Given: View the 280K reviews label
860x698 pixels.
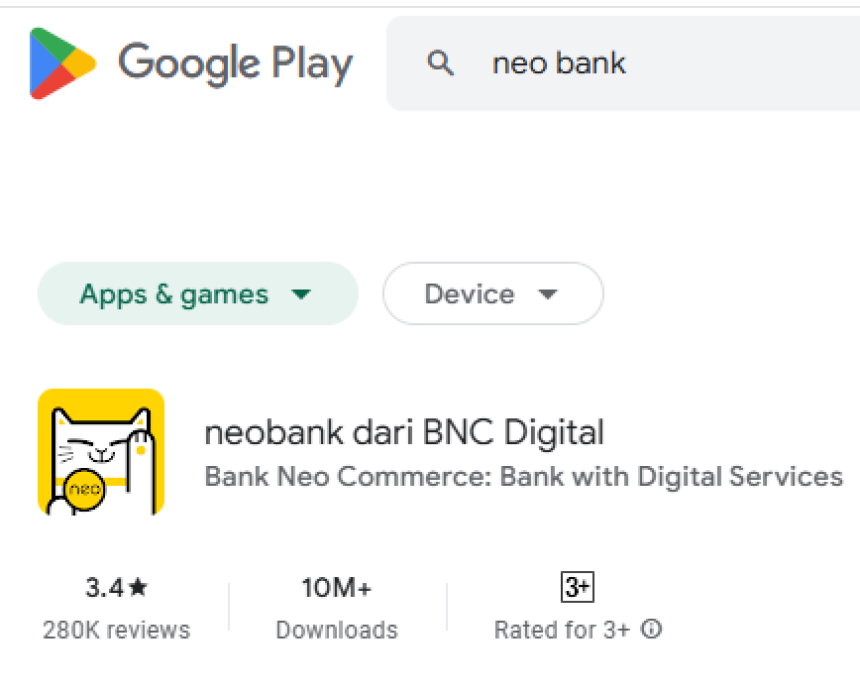Looking at the screenshot, I should (x=116, y=630).
